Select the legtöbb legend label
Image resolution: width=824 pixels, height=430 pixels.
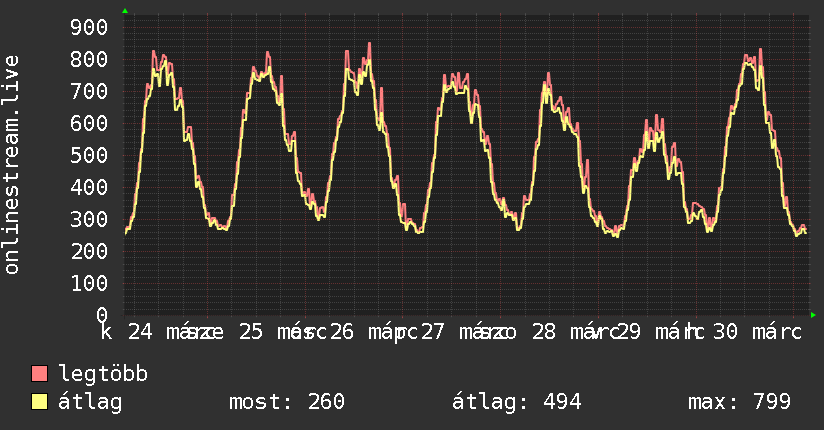103,374
